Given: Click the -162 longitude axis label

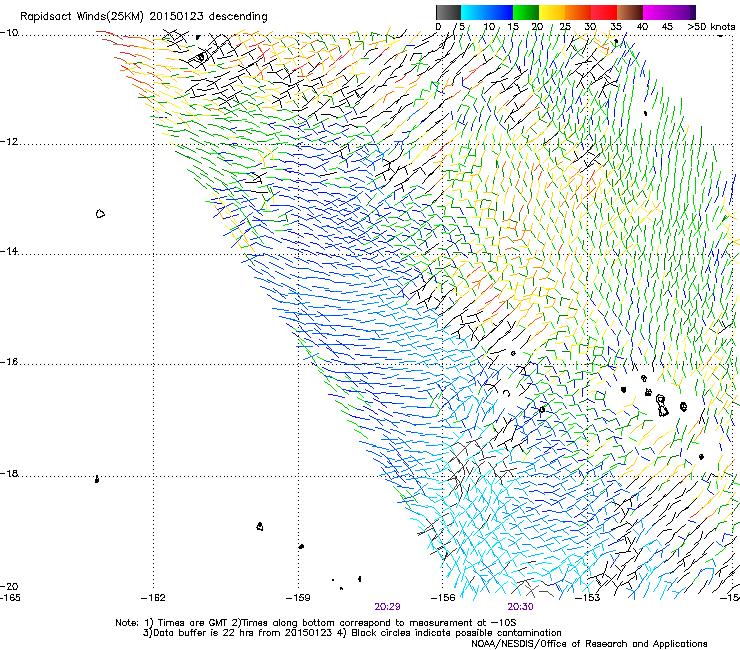Looking at the screenshot, I should tap(153, 598).
